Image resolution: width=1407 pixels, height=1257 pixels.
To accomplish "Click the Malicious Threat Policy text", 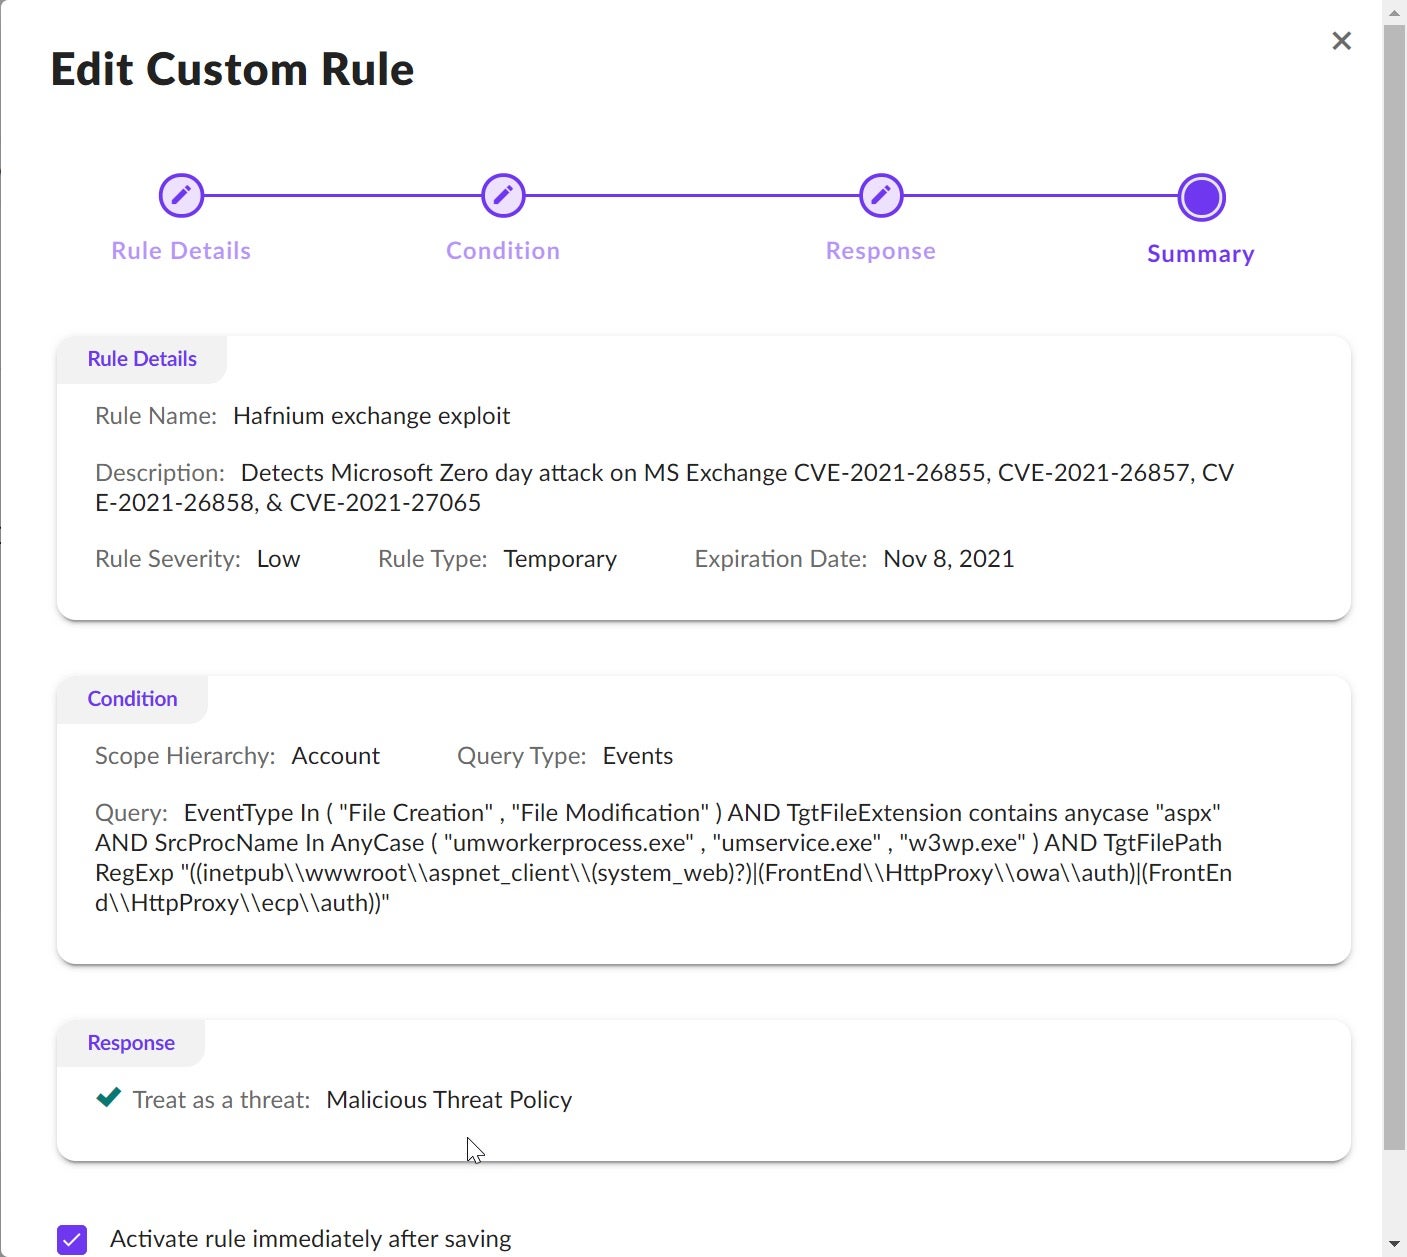I will point(449,1100).
